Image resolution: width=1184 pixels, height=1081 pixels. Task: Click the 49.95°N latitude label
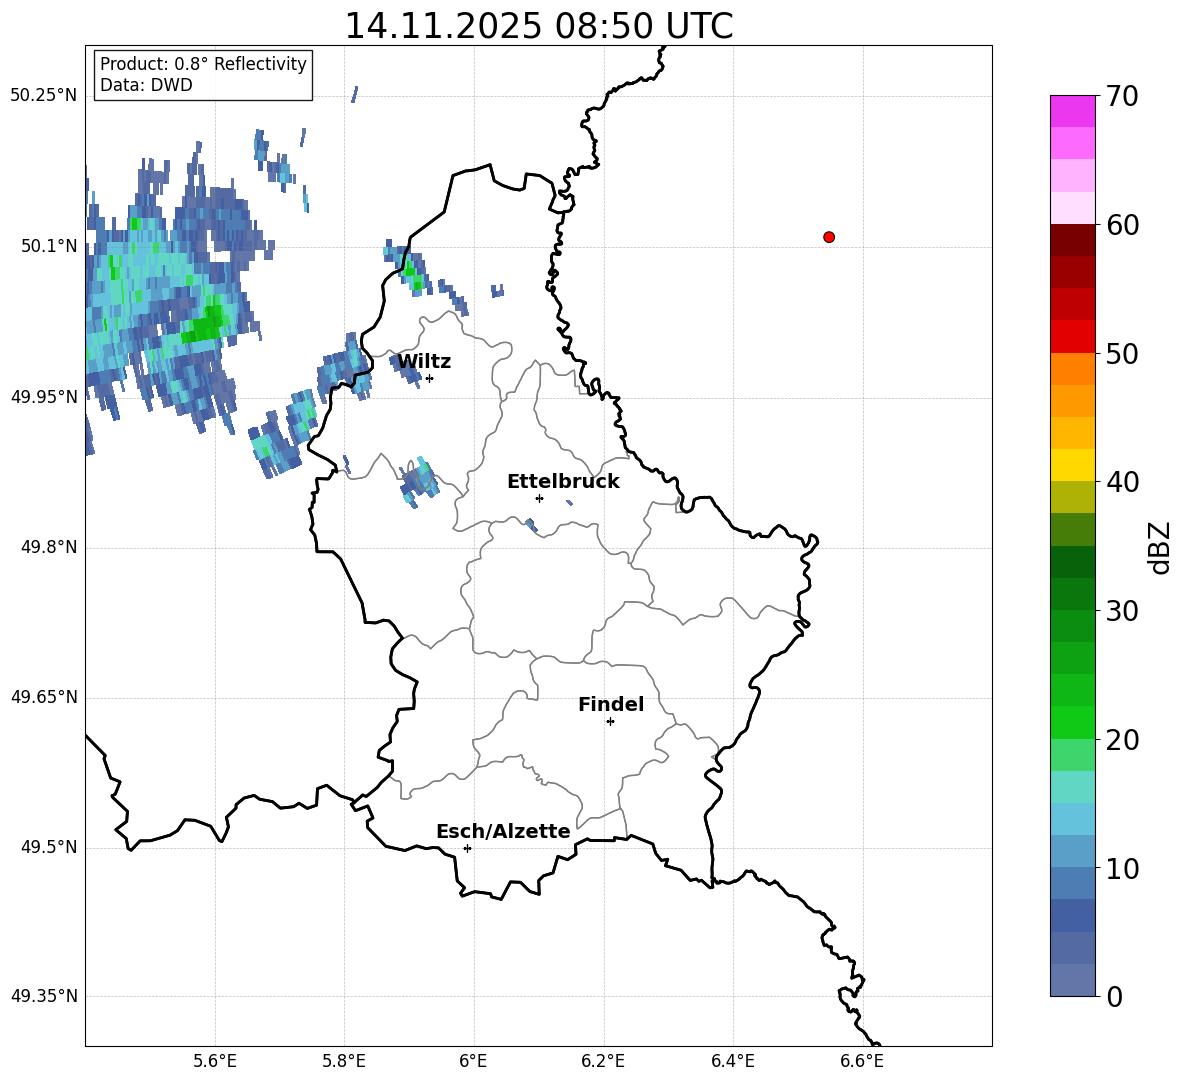pyautogui.click(x=43, y=397)
